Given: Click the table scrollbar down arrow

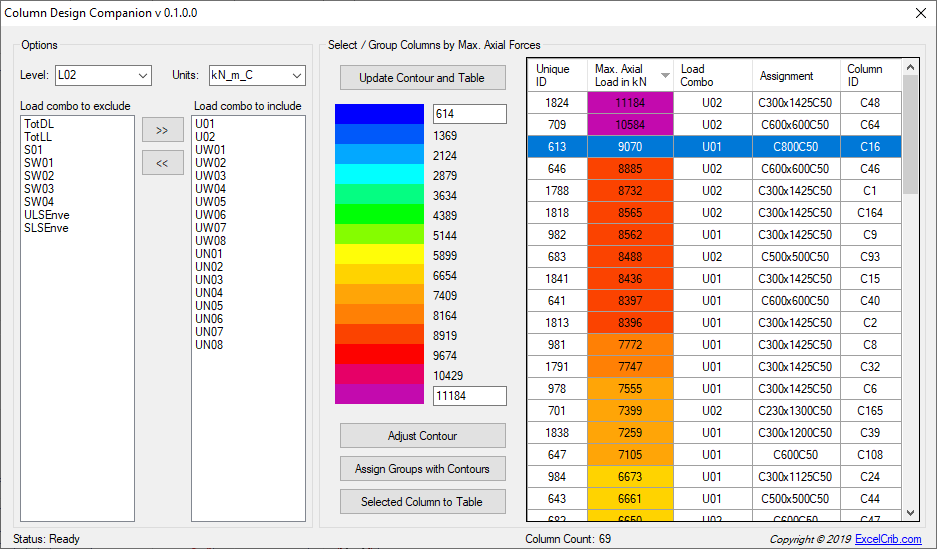Looking at the screenshot, I should coord(910,512).
